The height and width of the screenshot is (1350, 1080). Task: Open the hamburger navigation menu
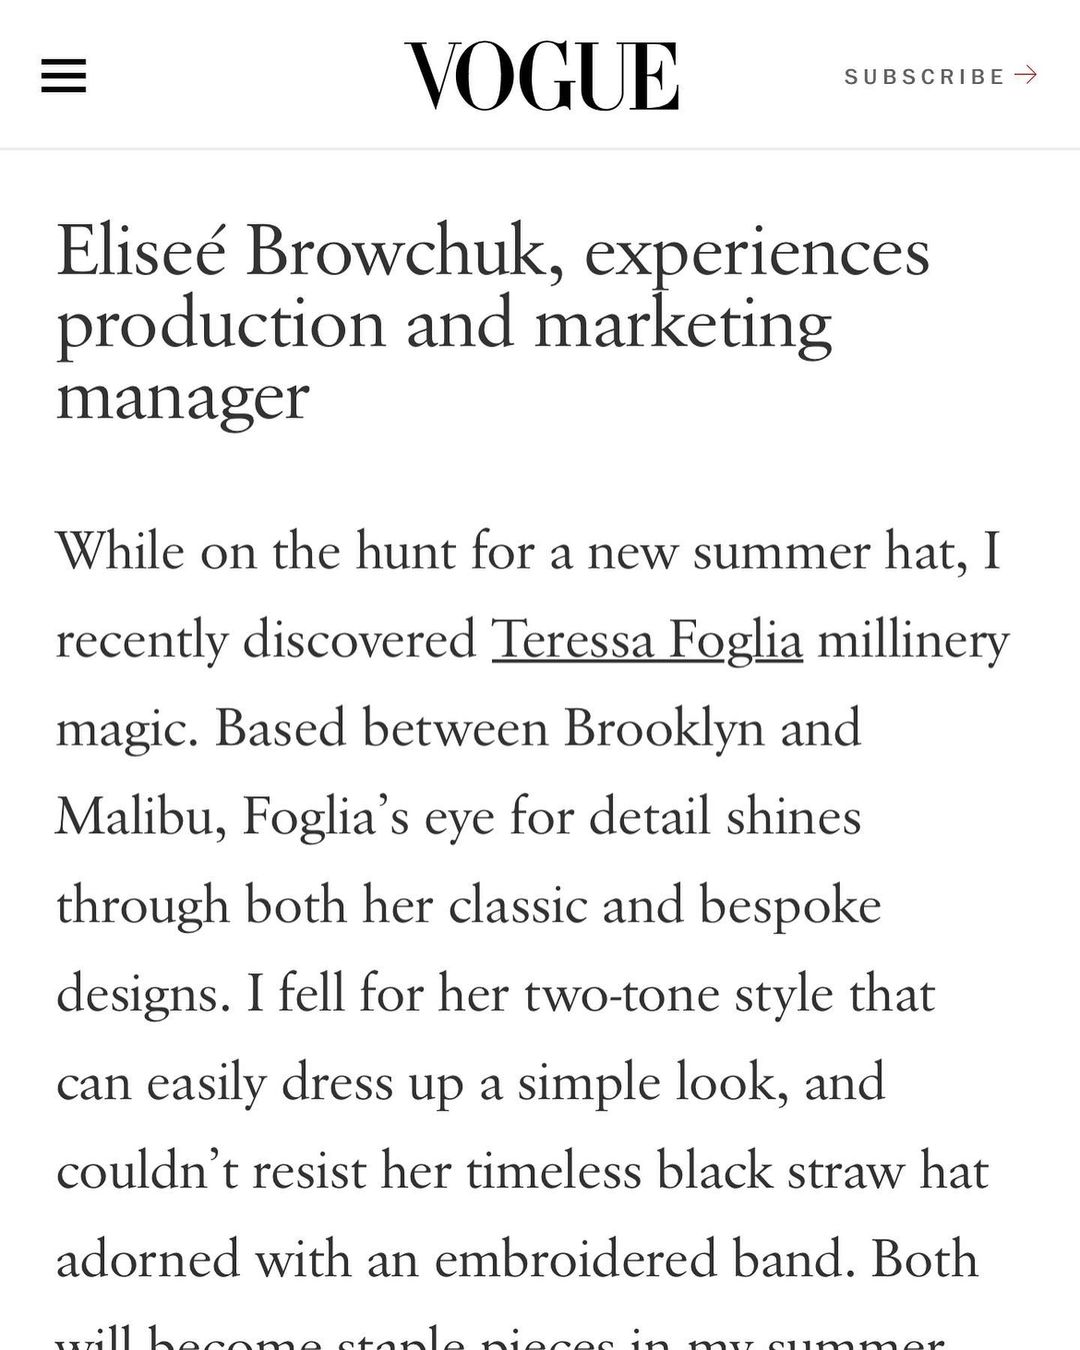point(63,76)
